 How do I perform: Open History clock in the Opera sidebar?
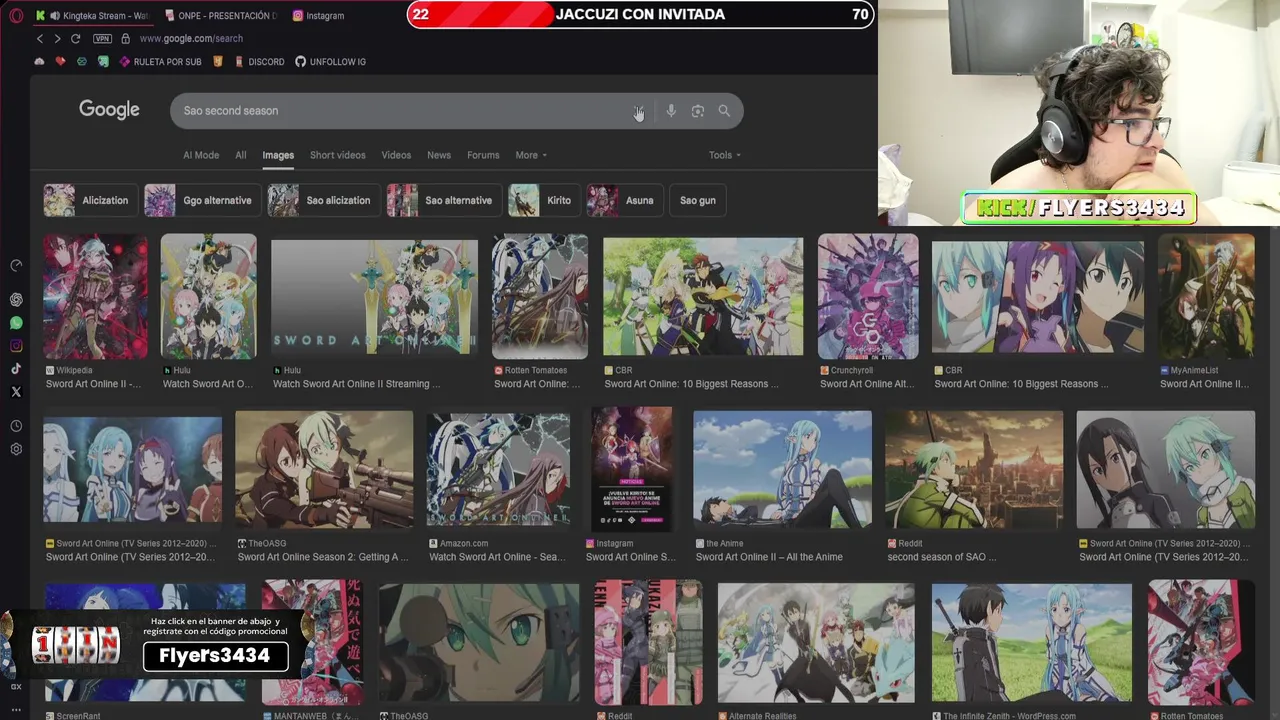click(16, 426)
